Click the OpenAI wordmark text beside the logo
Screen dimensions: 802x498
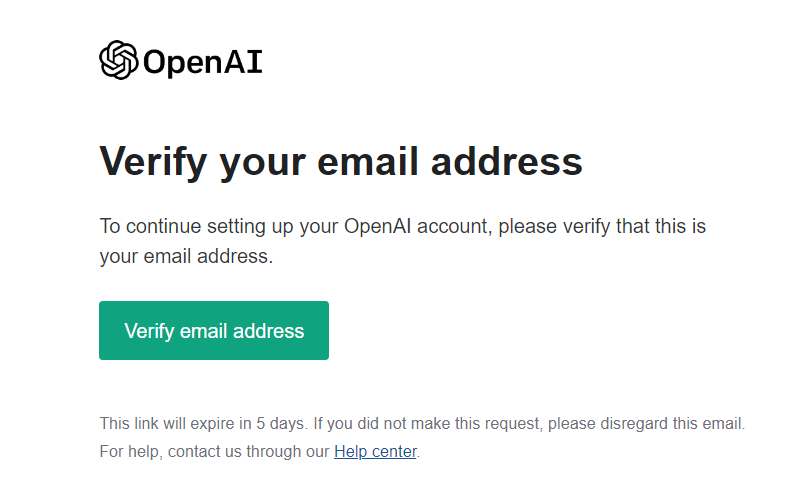click(x=203, y=62)
